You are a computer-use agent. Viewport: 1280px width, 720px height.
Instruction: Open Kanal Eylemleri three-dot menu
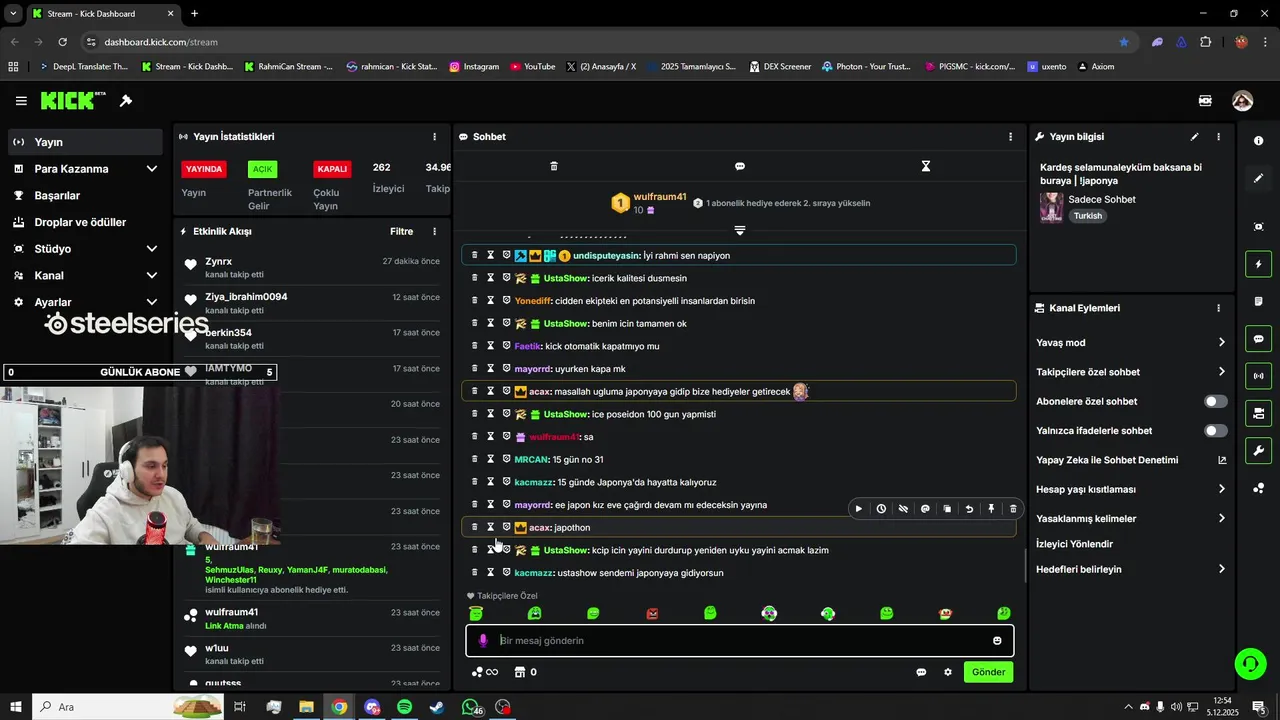click(x=1218, y=309)
